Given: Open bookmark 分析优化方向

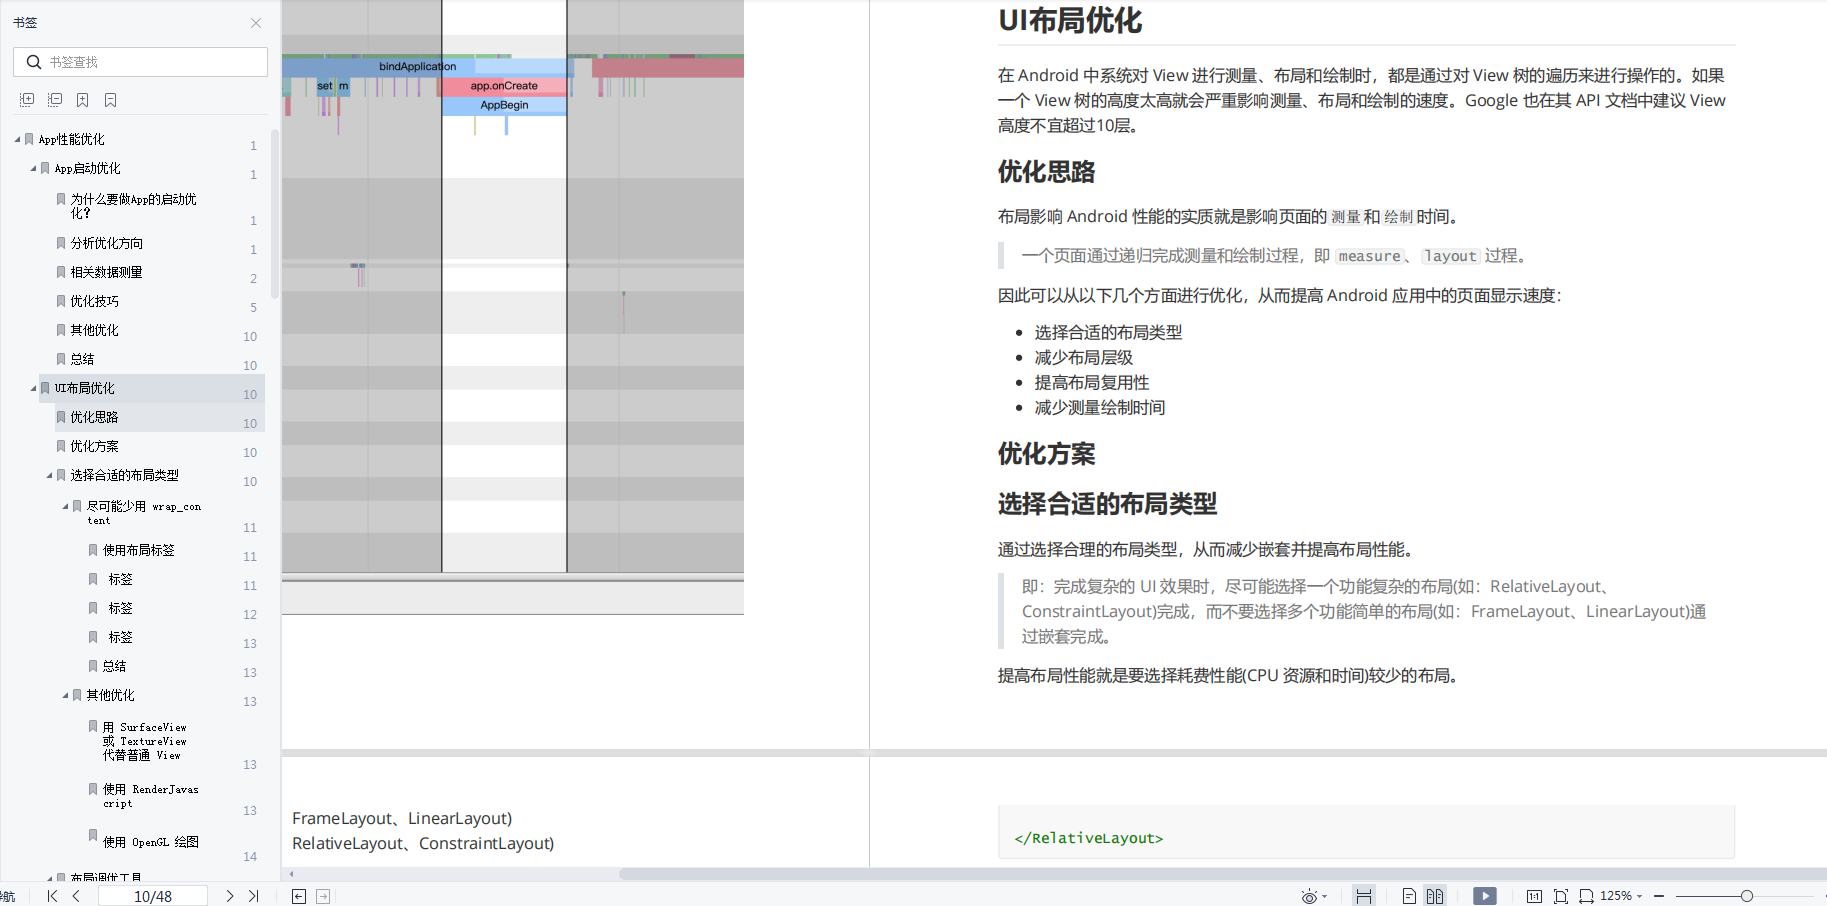Looking at the screenshot, I should [x=106, y=243].
